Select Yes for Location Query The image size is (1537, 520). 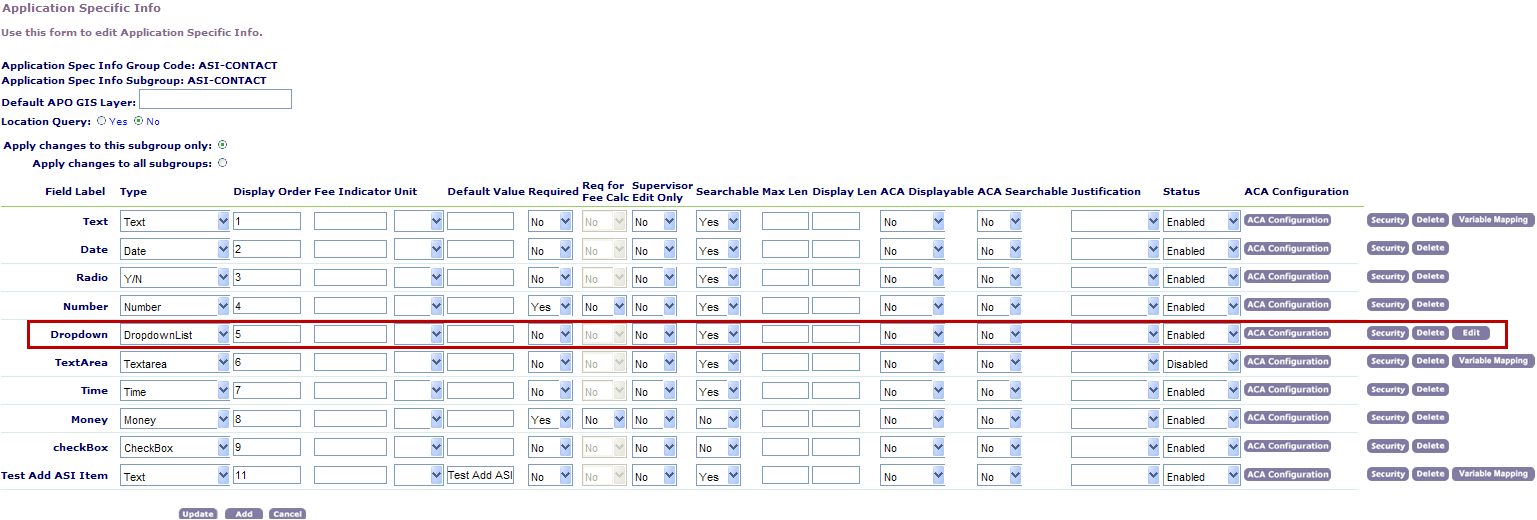pyautogui.click(x=101, y=121)
